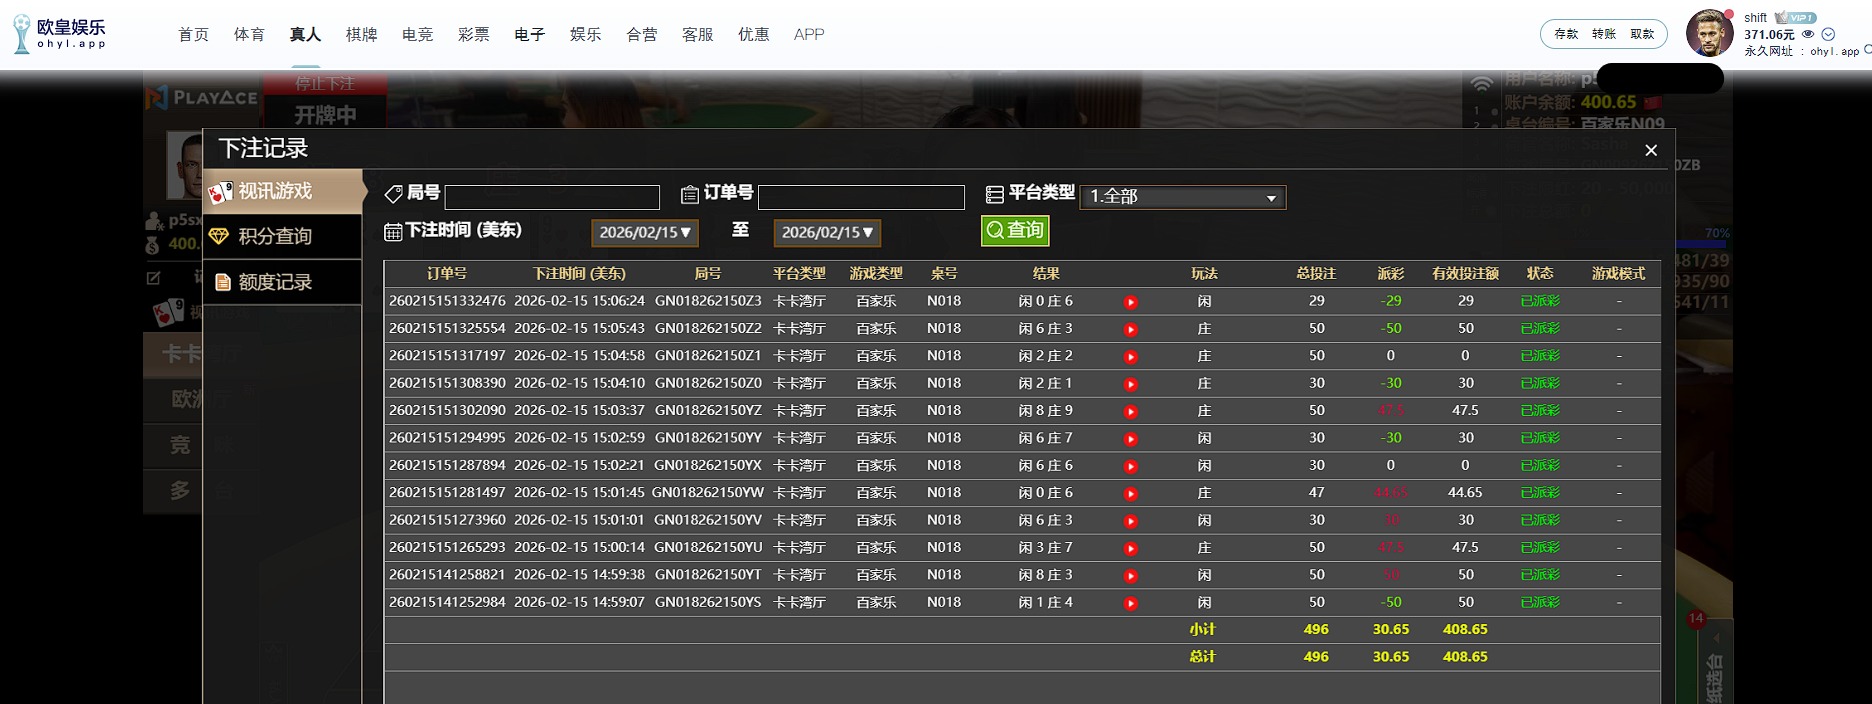Click the red replay icon for order 260215141252984
Viewport: 1872px width, 704px height.
pos(1130,603)
